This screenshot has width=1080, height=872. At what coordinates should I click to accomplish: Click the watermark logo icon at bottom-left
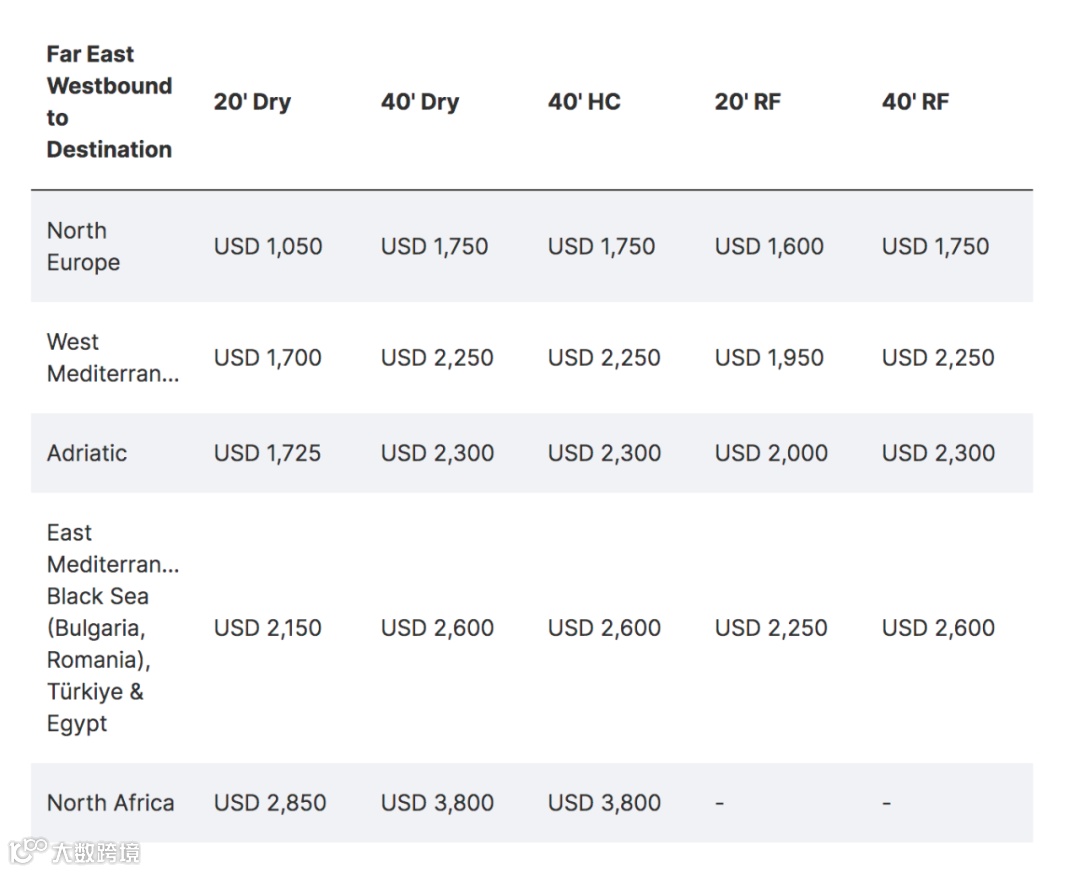(28, 851)
